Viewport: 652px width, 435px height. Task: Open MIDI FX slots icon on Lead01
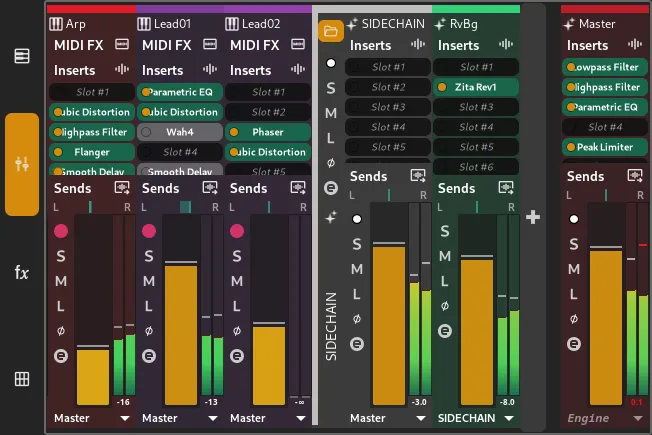[210, 44]
